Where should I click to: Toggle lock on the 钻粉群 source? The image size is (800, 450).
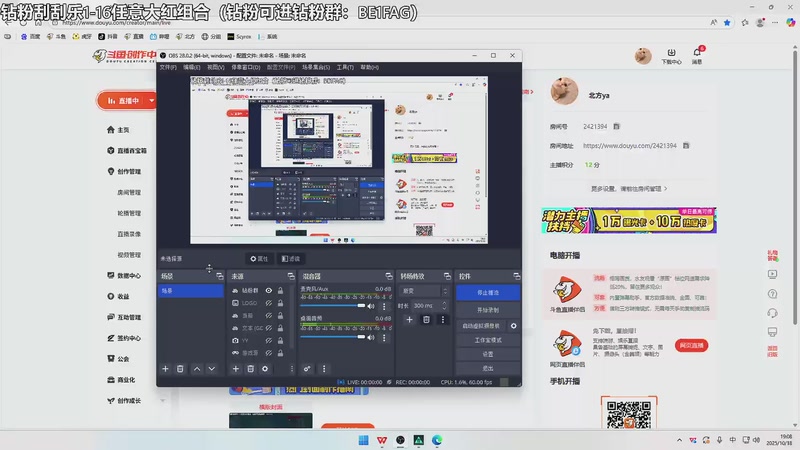tap(280, 290)
